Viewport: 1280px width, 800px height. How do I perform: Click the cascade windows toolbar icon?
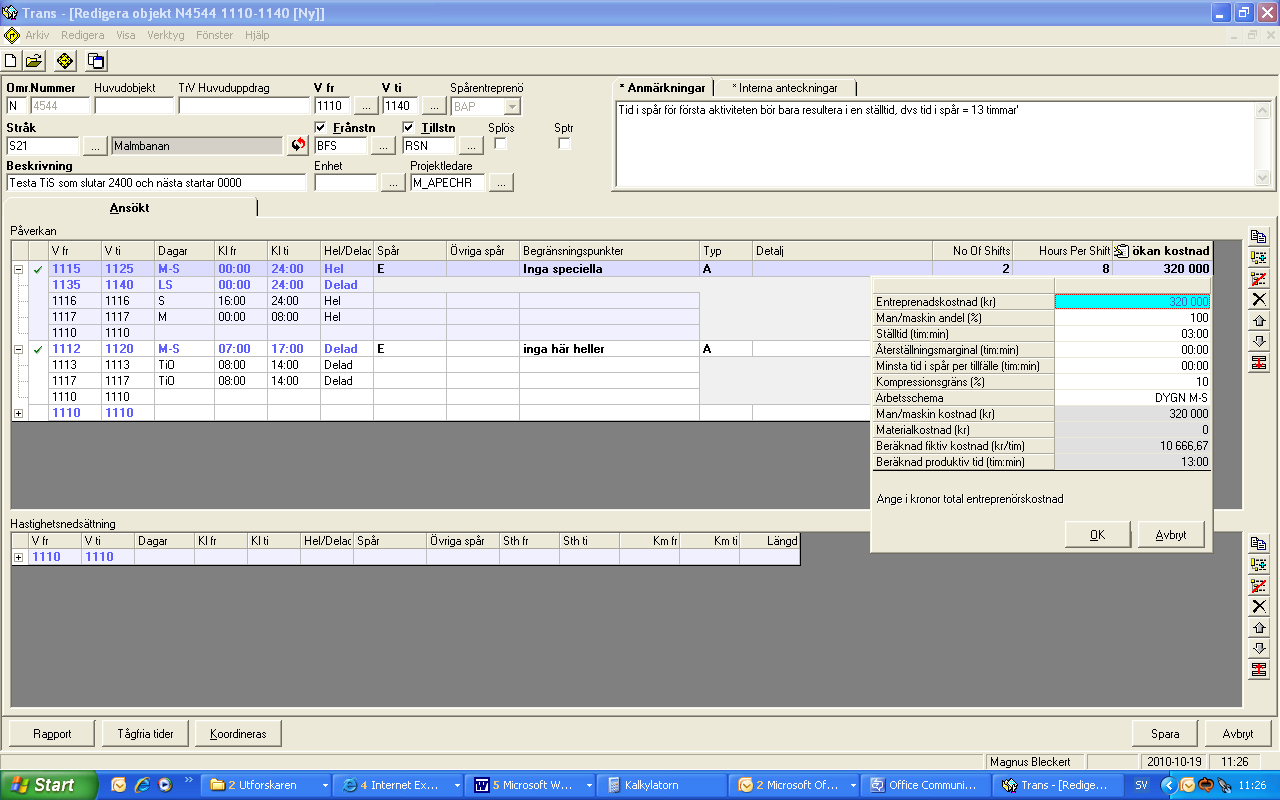click(96, 61)
